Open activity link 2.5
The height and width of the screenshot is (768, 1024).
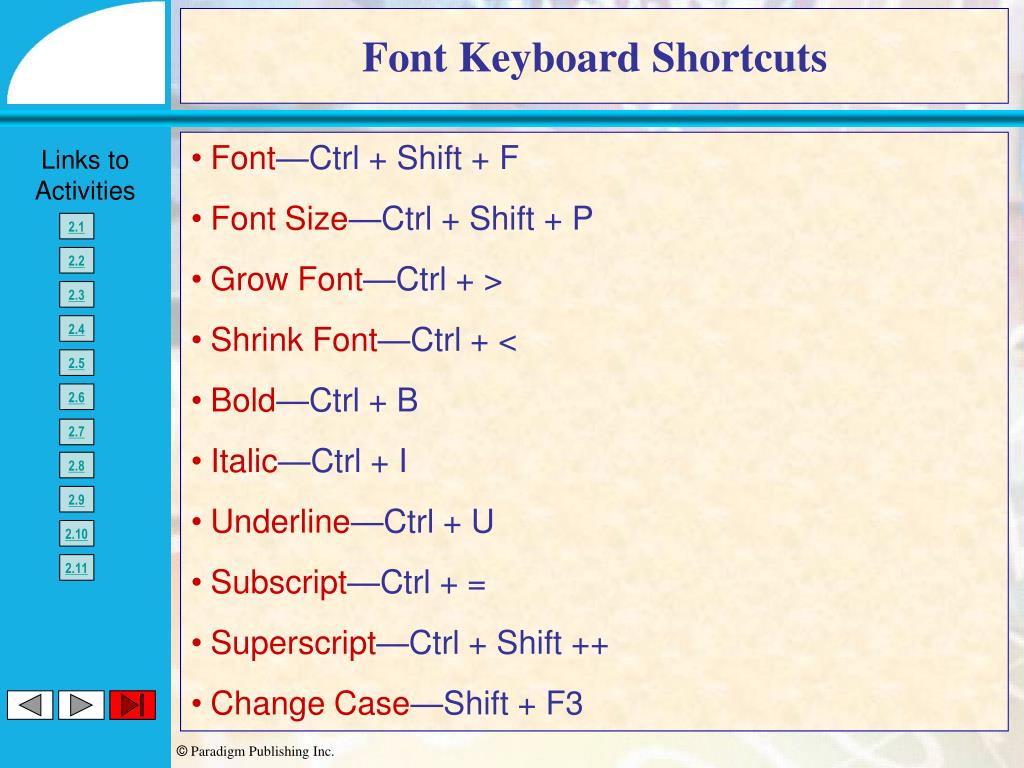76,363
